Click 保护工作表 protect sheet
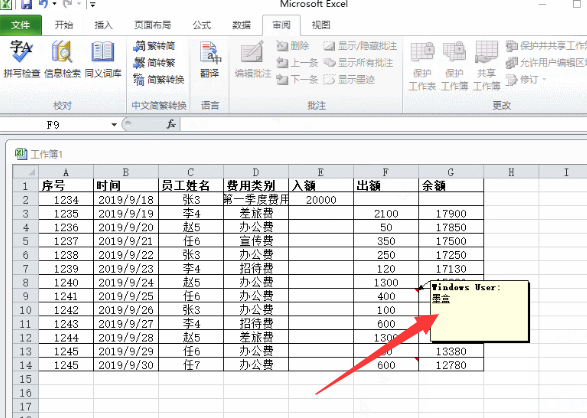This screenshot has width=587, height=418. [x=422, y=66]
